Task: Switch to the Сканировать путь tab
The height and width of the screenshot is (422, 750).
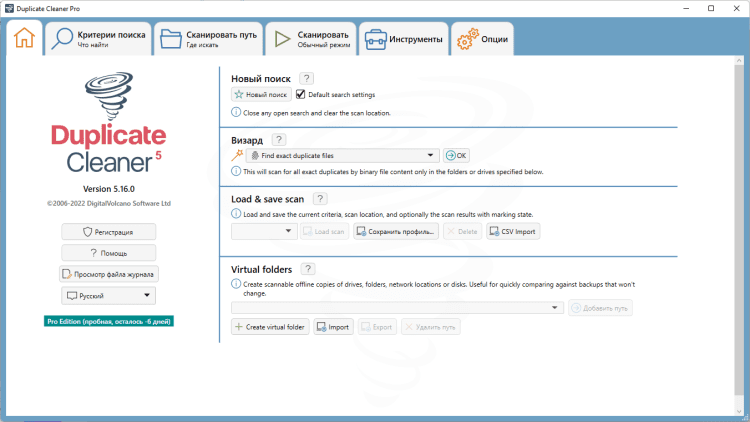Action: click(x=209, y=39)
